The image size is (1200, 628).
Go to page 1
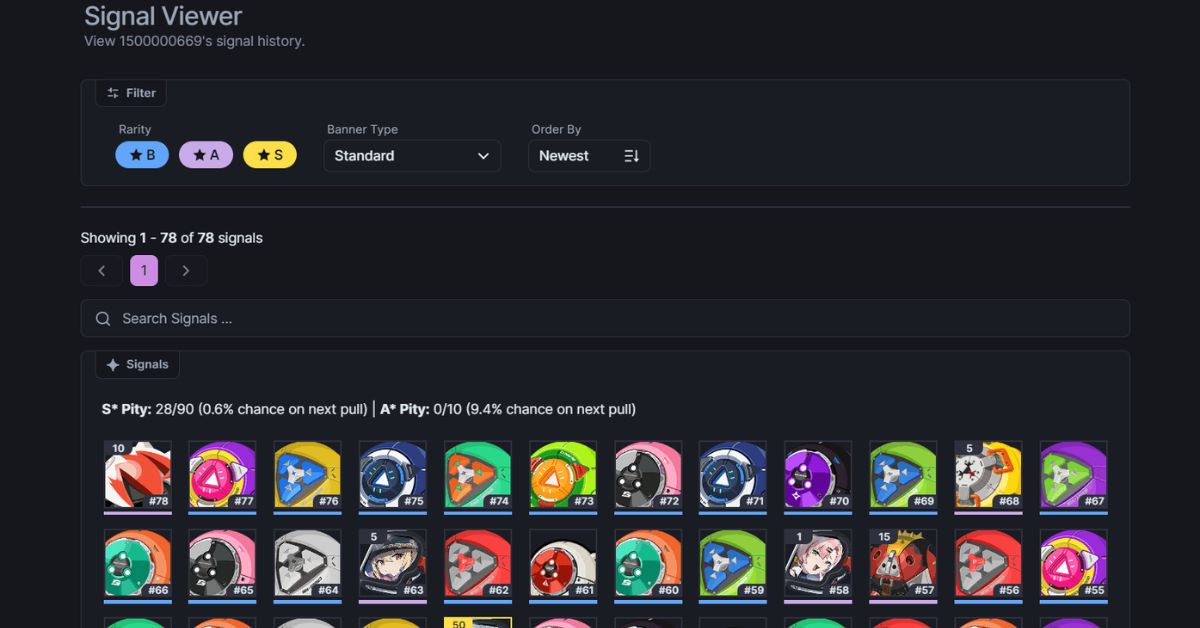point(144,271)
